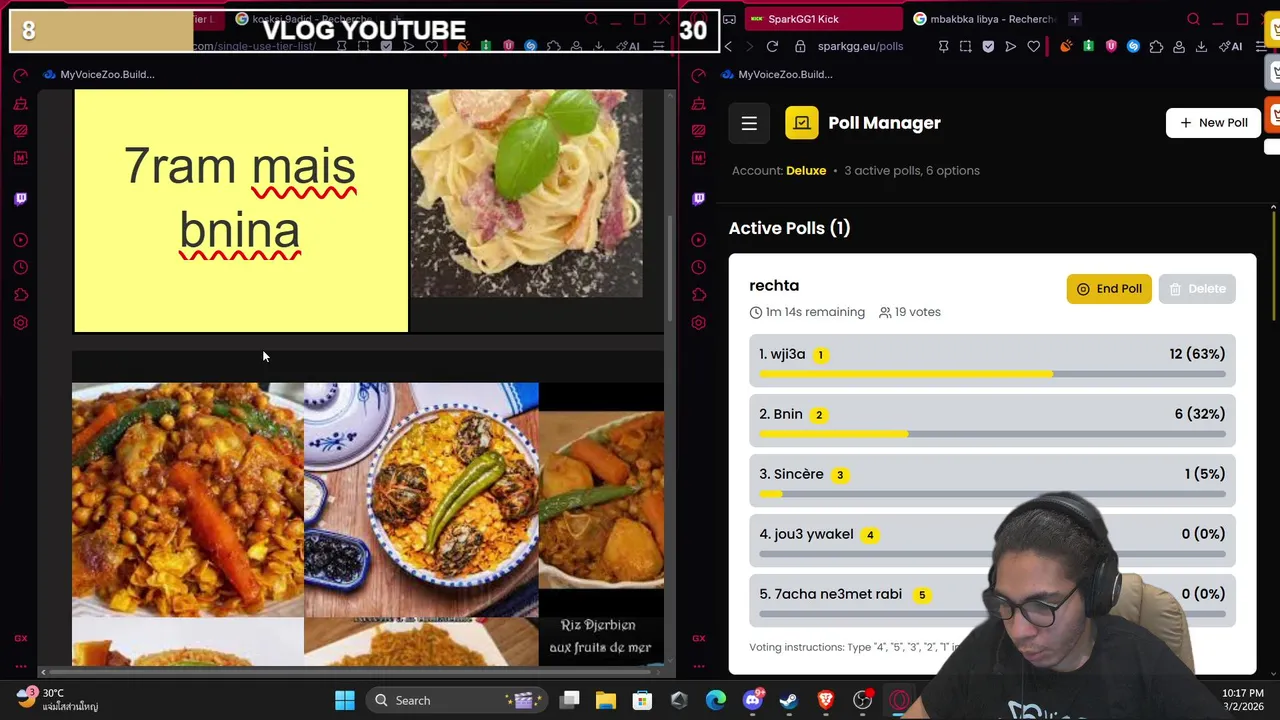Open Twitch in the right window sidebar

(x=699, y=198)
